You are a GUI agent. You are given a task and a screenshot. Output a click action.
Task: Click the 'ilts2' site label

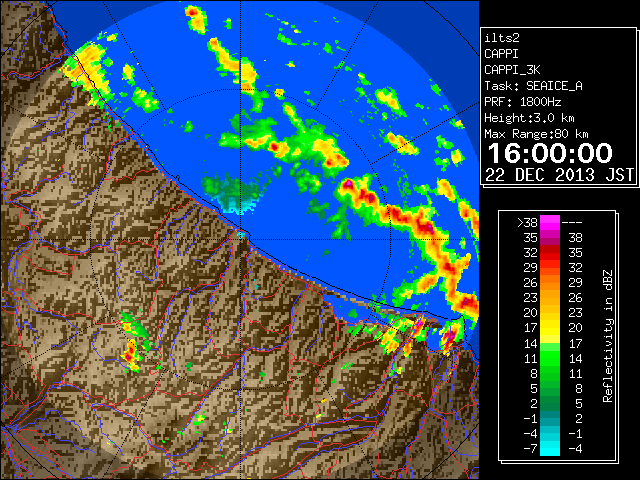[502, 38]
